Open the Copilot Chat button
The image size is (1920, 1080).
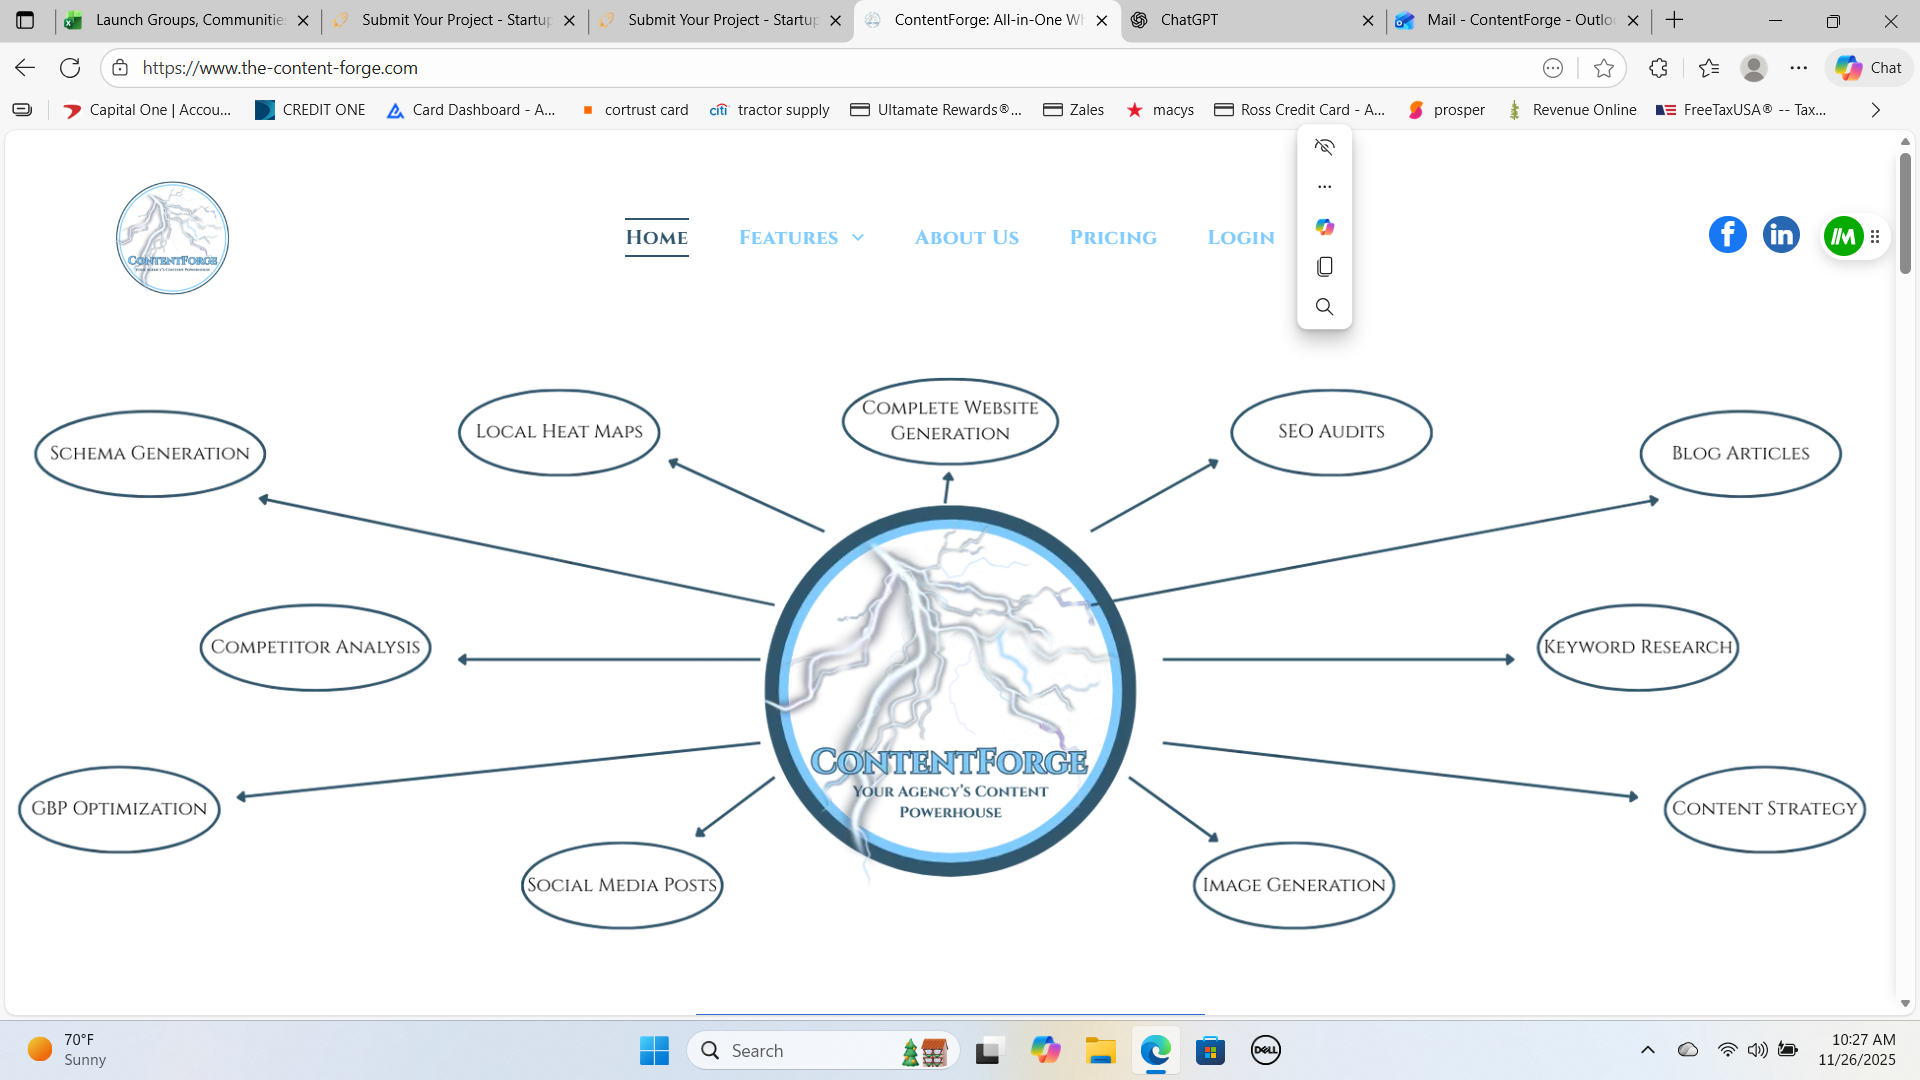1869,68
